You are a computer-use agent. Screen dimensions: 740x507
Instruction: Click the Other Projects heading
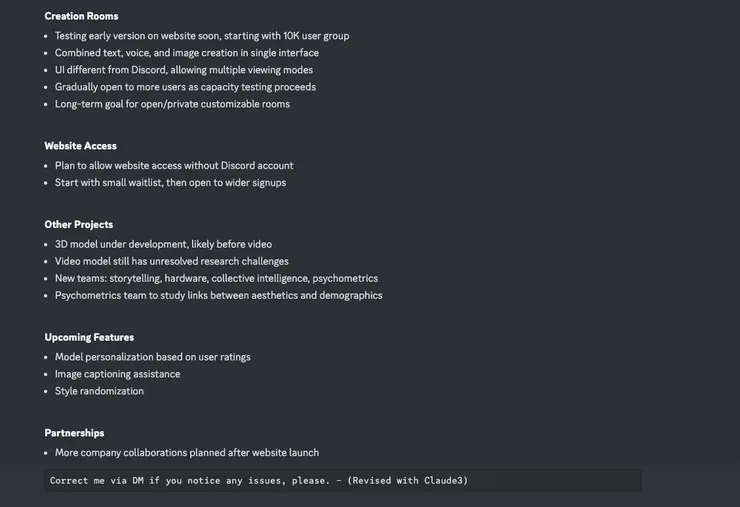tap(78, 225)
